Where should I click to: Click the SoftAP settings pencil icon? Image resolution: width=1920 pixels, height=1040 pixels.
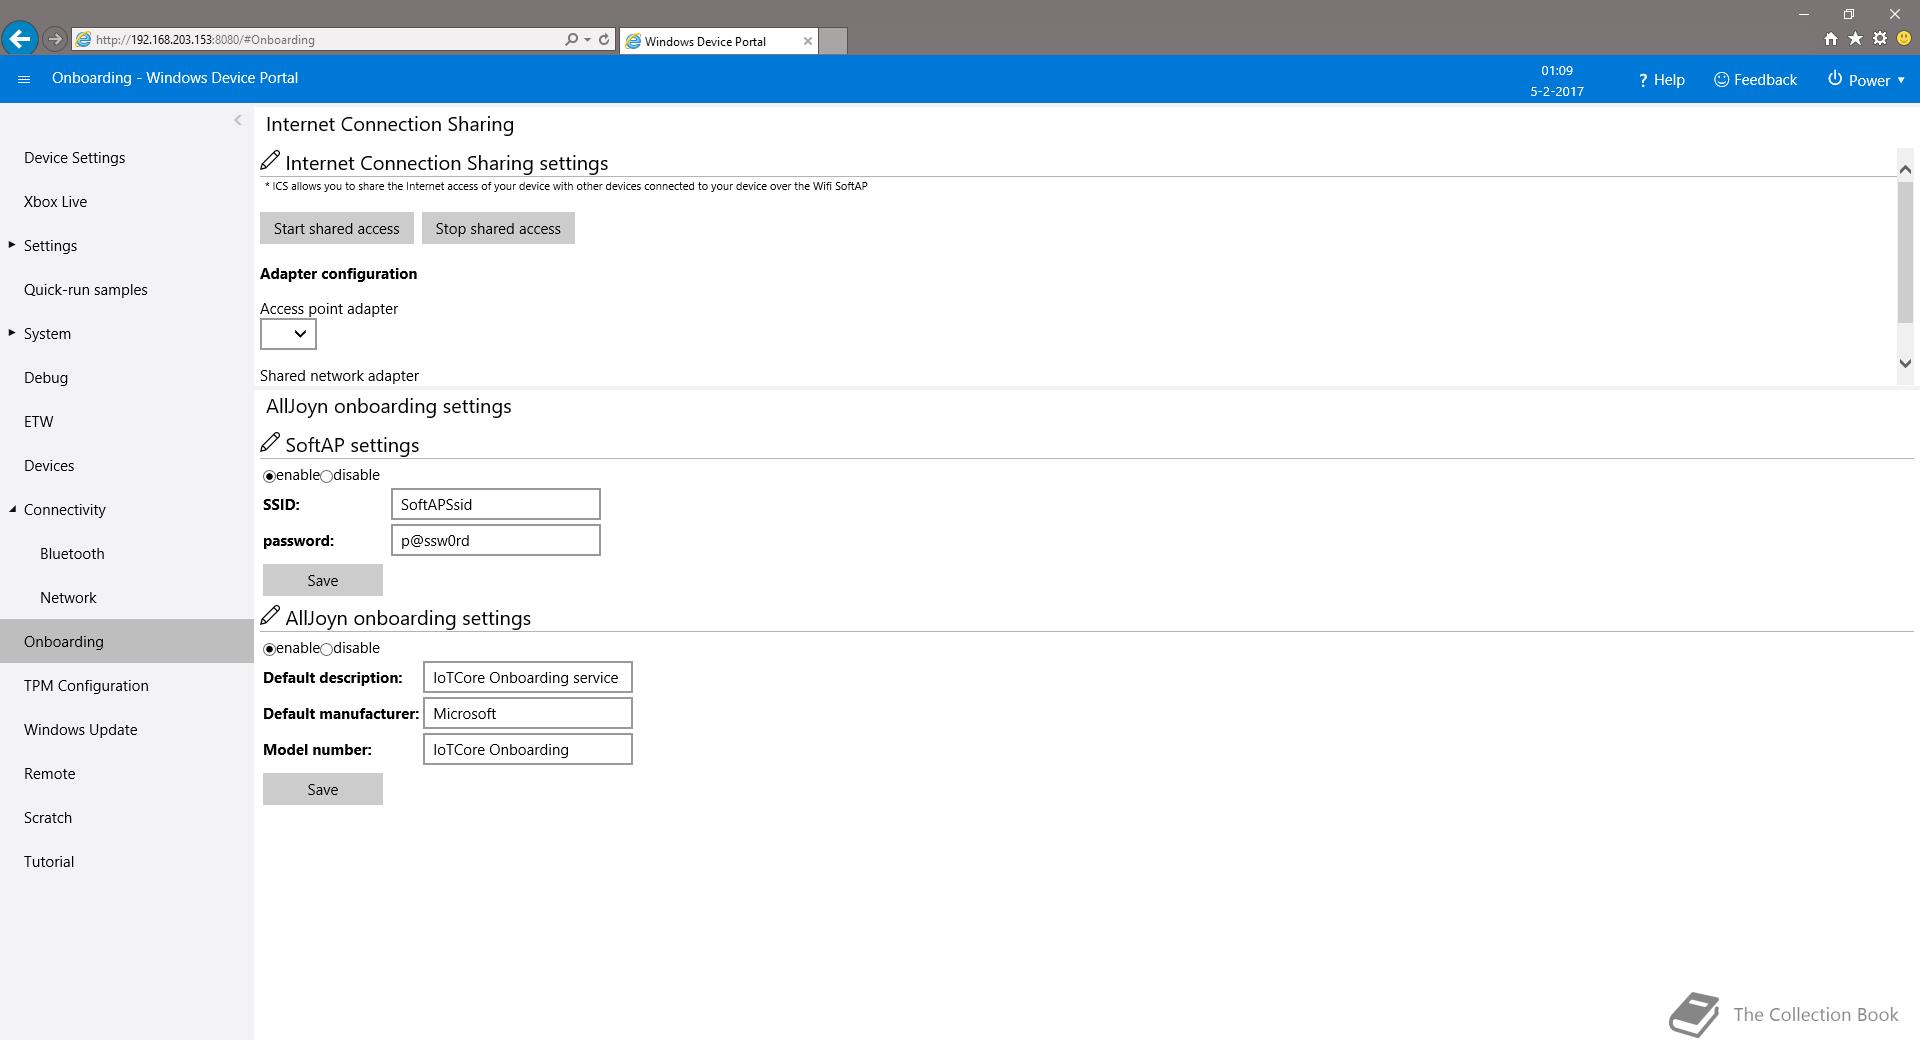pyautogui.click(x=270, y=443)
